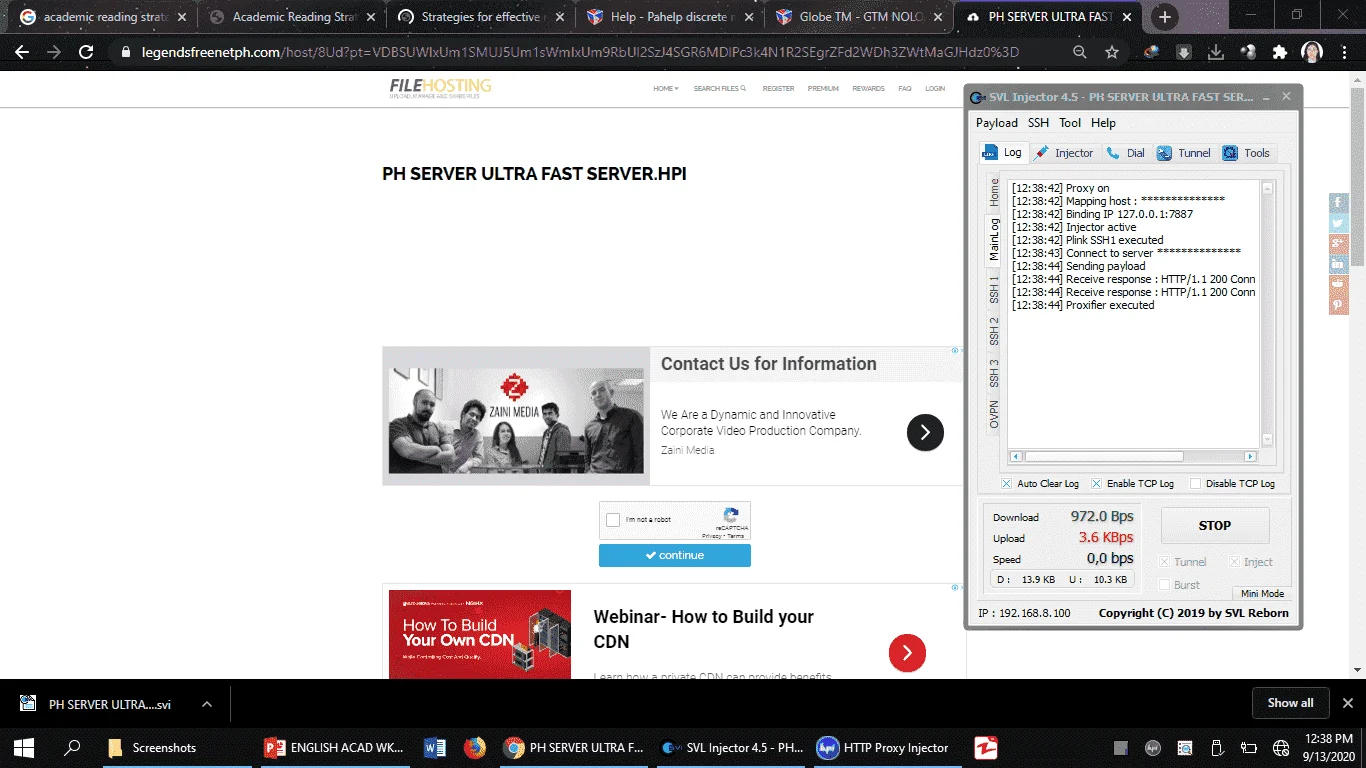
Task: Click the blue continue button
Action: (x=675, y=555)
